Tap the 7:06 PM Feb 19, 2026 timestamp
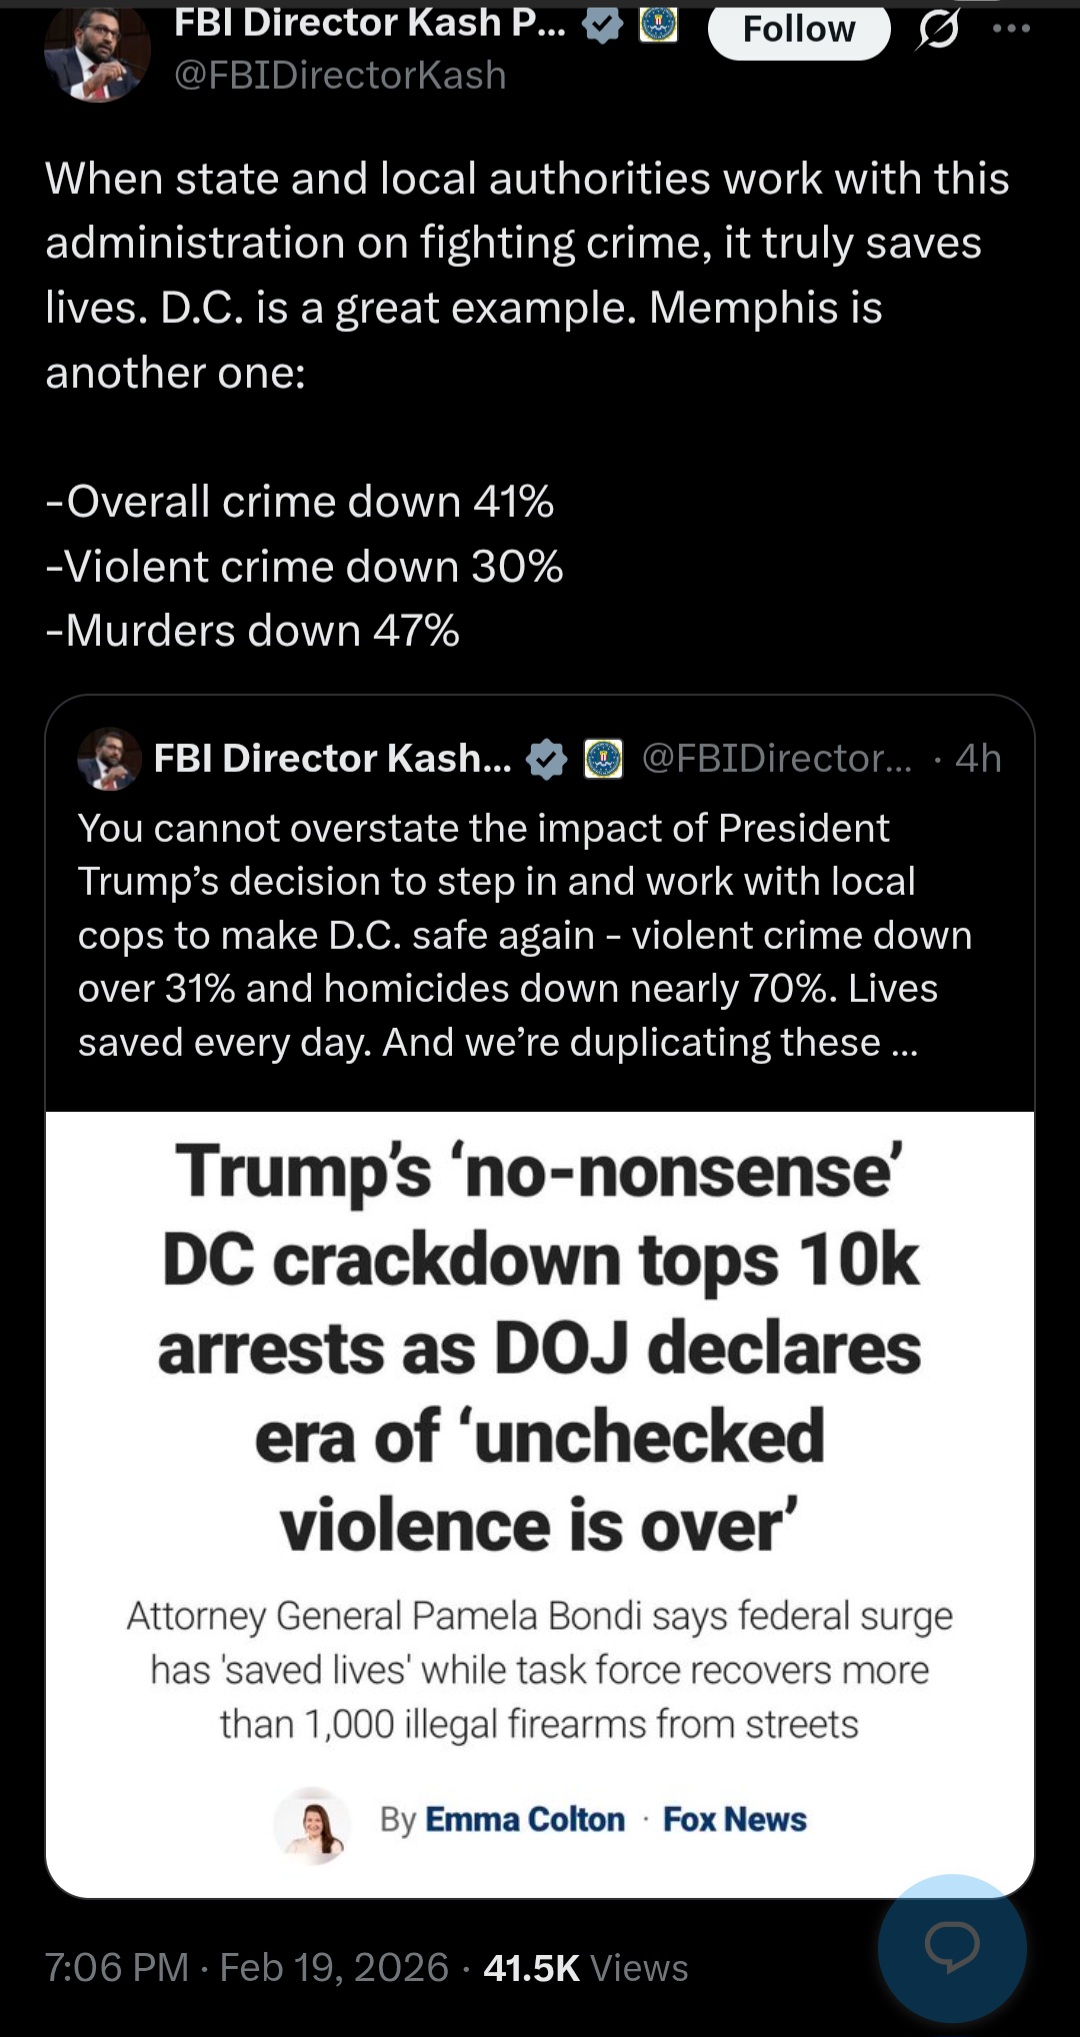 tap(246, 1968)
